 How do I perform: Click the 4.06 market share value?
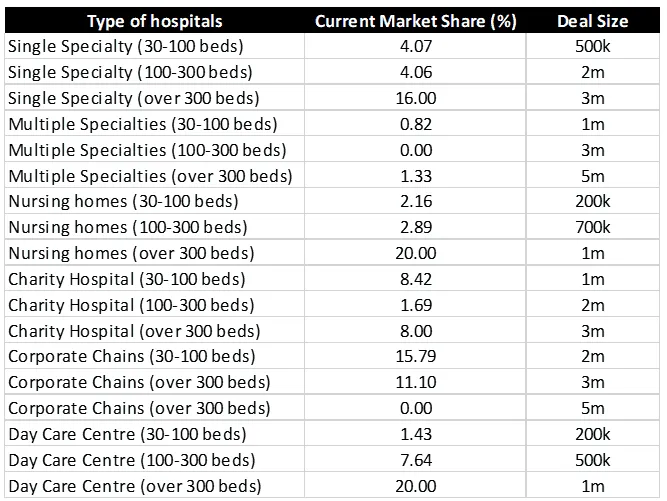(x=415, y=72)
